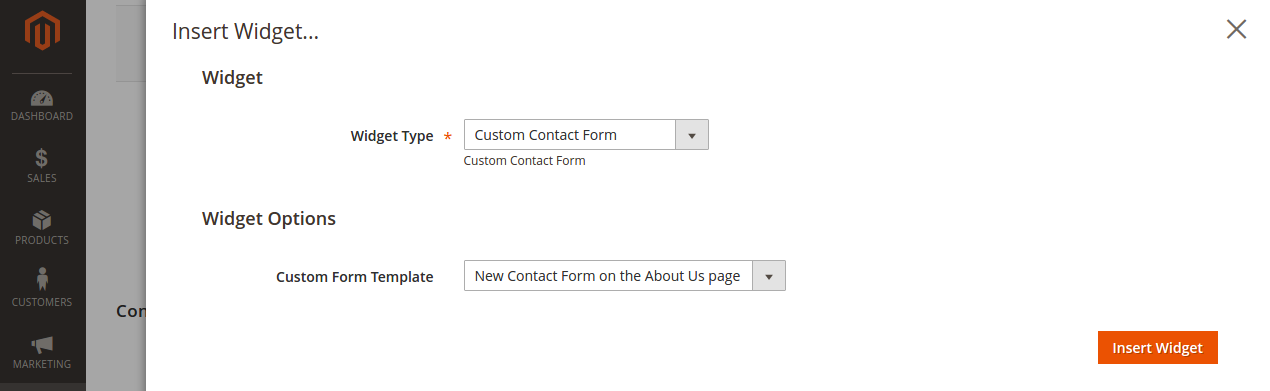Image resolution: width=1270 pixels, height=391 pixels.
Task: Open the Widget Type select box
Action: (x=586, y=135)
